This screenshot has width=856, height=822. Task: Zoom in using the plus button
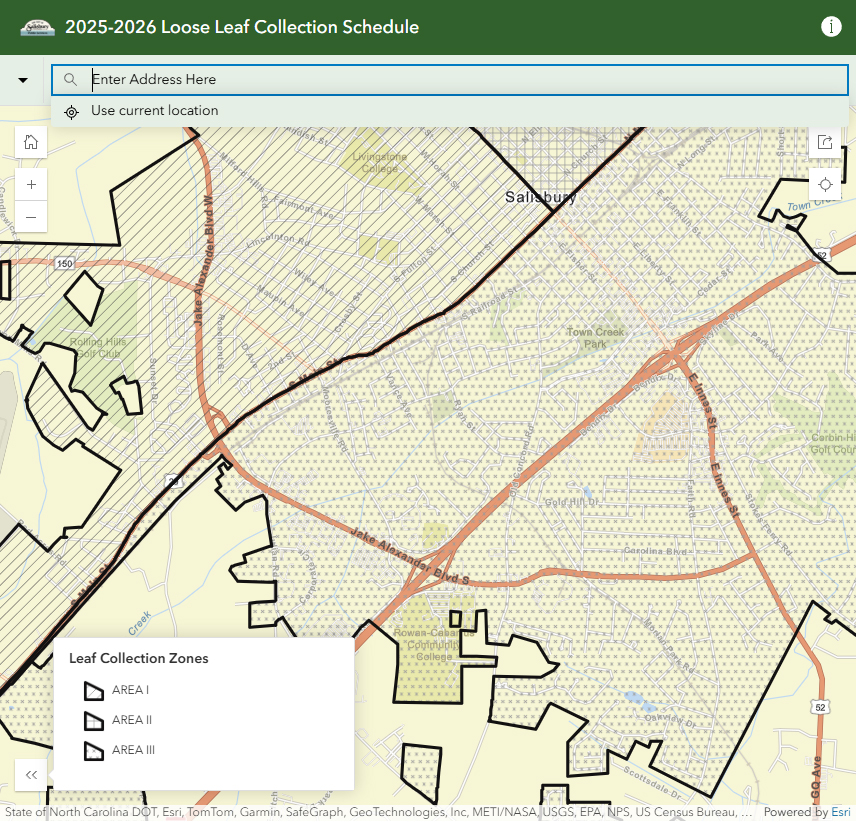(x=31, y=184)
